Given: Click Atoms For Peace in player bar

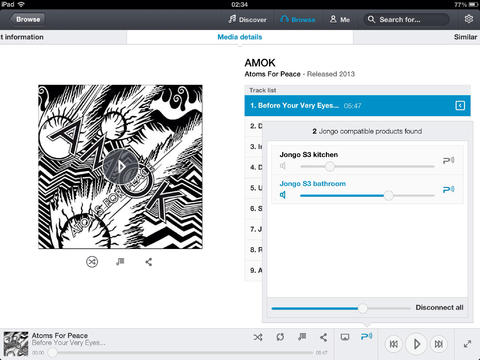Looking at the screenshot, I should [x=60, y=336].
